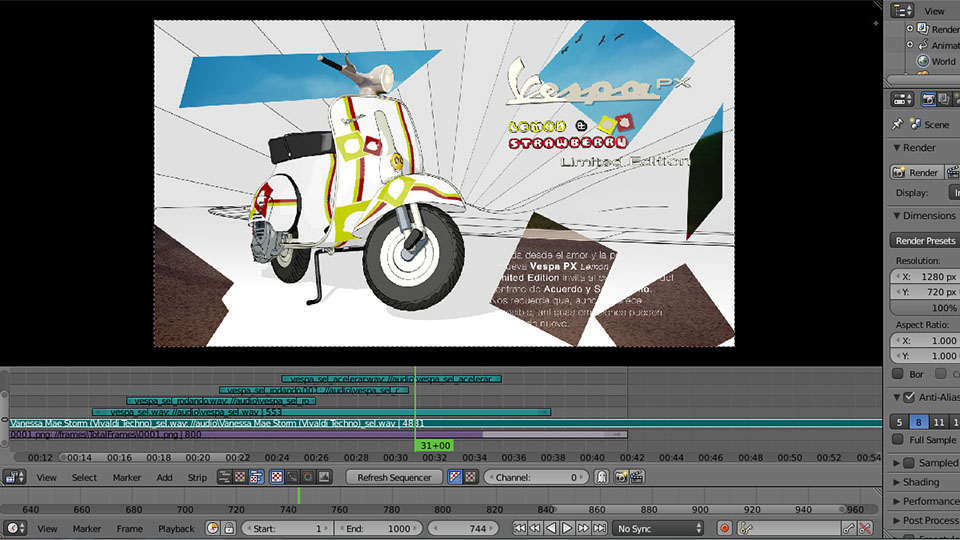Toggle the Anti-Aliasing checkbox
960x540 pixels.
coord(909,397)
